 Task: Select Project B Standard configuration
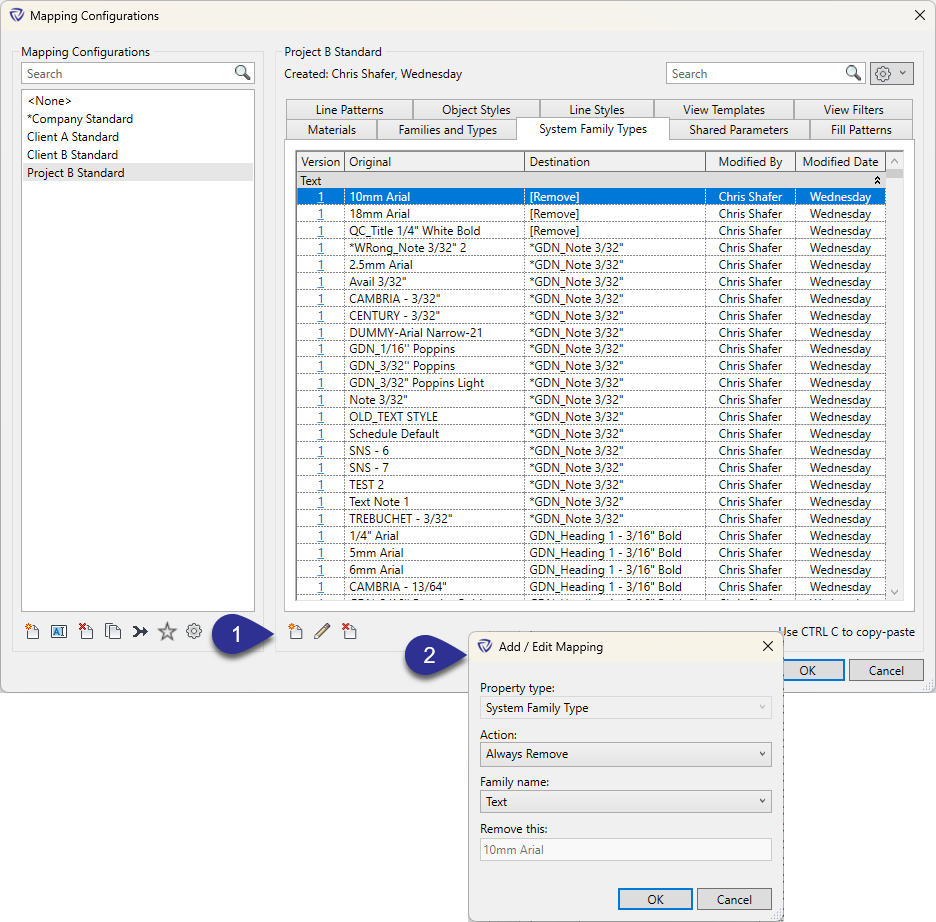point(137,172)
